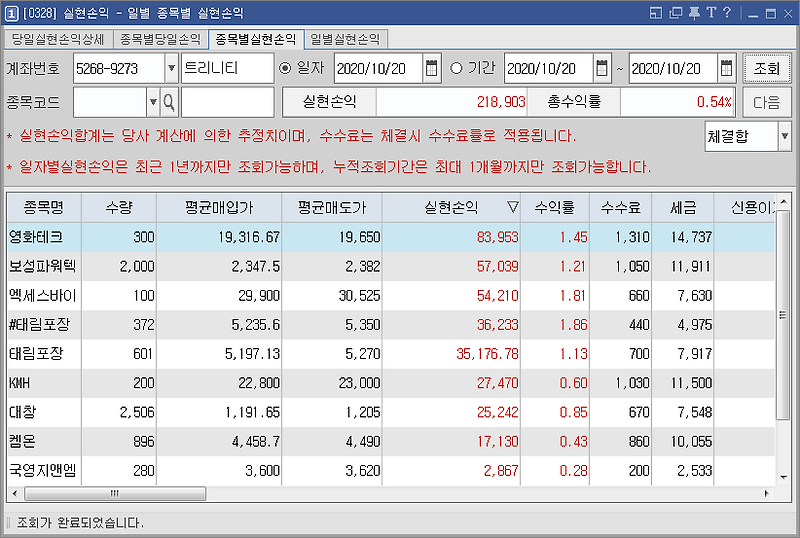Click the table scroll down arrow
The width and height of the screenshot is (800, 538).
click(783, 478)
